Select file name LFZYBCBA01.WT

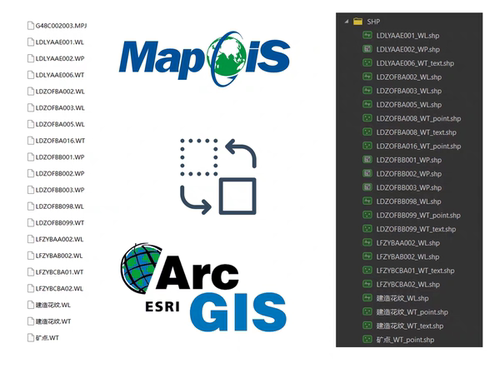point(59,272)
